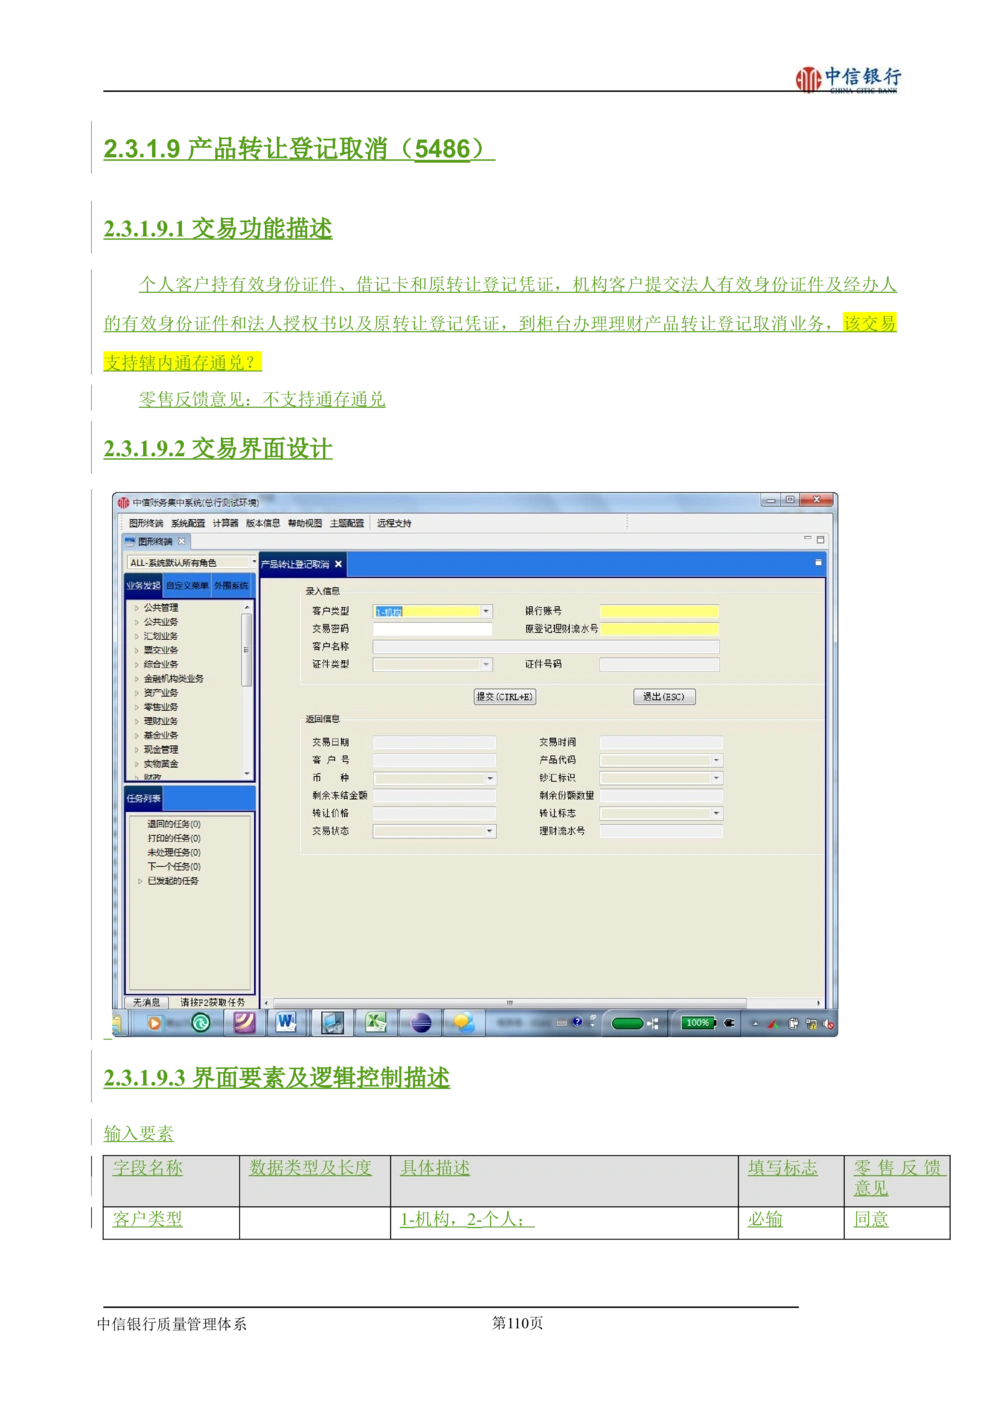Click the 退出(ESC) button

[664, 697]
